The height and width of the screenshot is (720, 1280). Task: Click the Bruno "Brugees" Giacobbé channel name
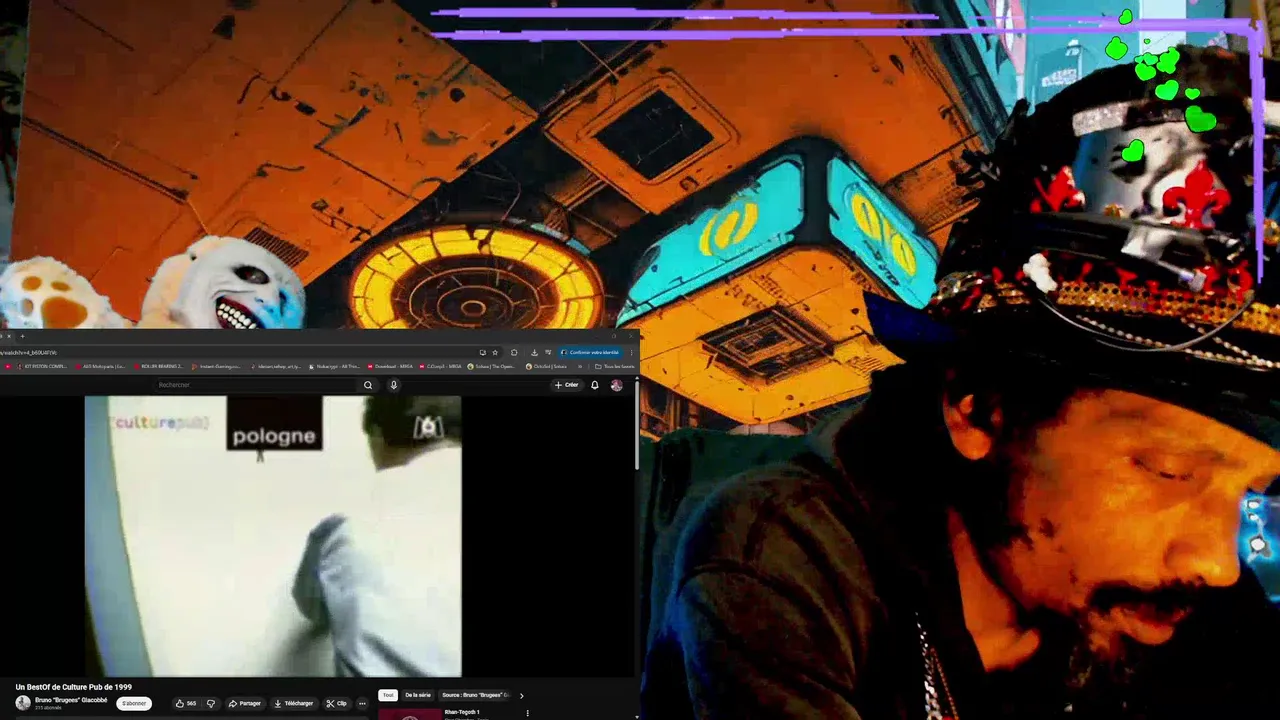coord(71,700)
